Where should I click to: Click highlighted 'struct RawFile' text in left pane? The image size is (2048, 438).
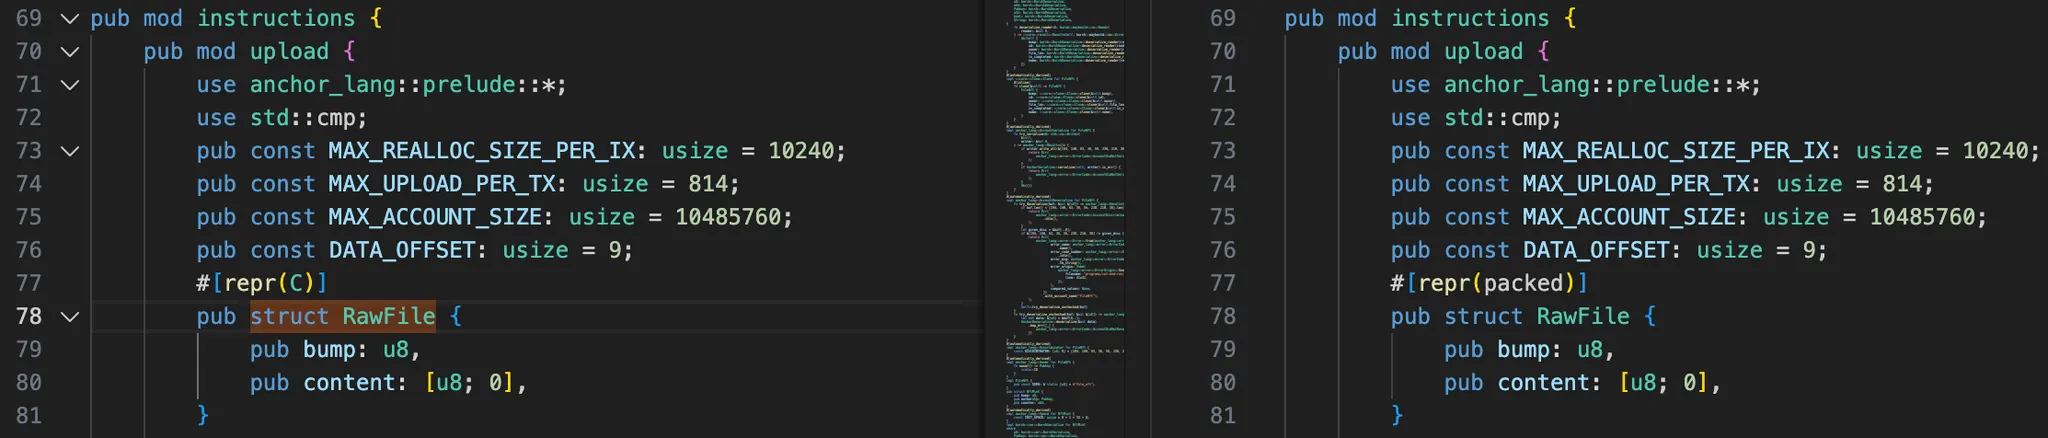coord(342,317)
